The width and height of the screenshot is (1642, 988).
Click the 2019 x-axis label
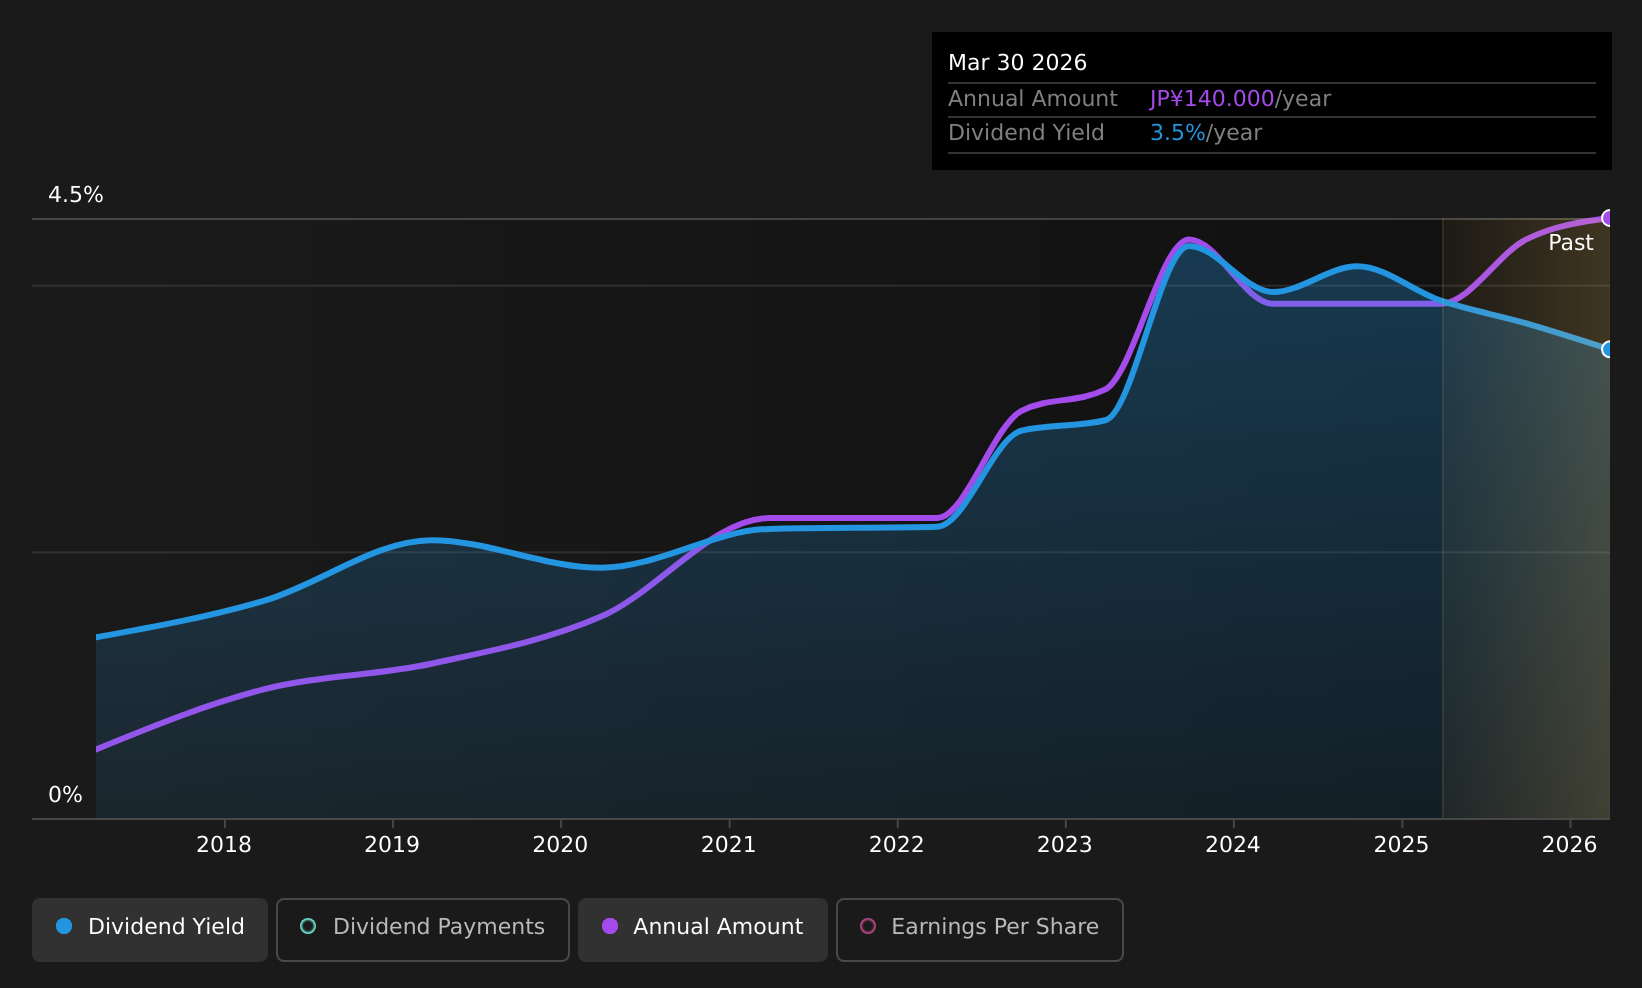tap(392, 845)
